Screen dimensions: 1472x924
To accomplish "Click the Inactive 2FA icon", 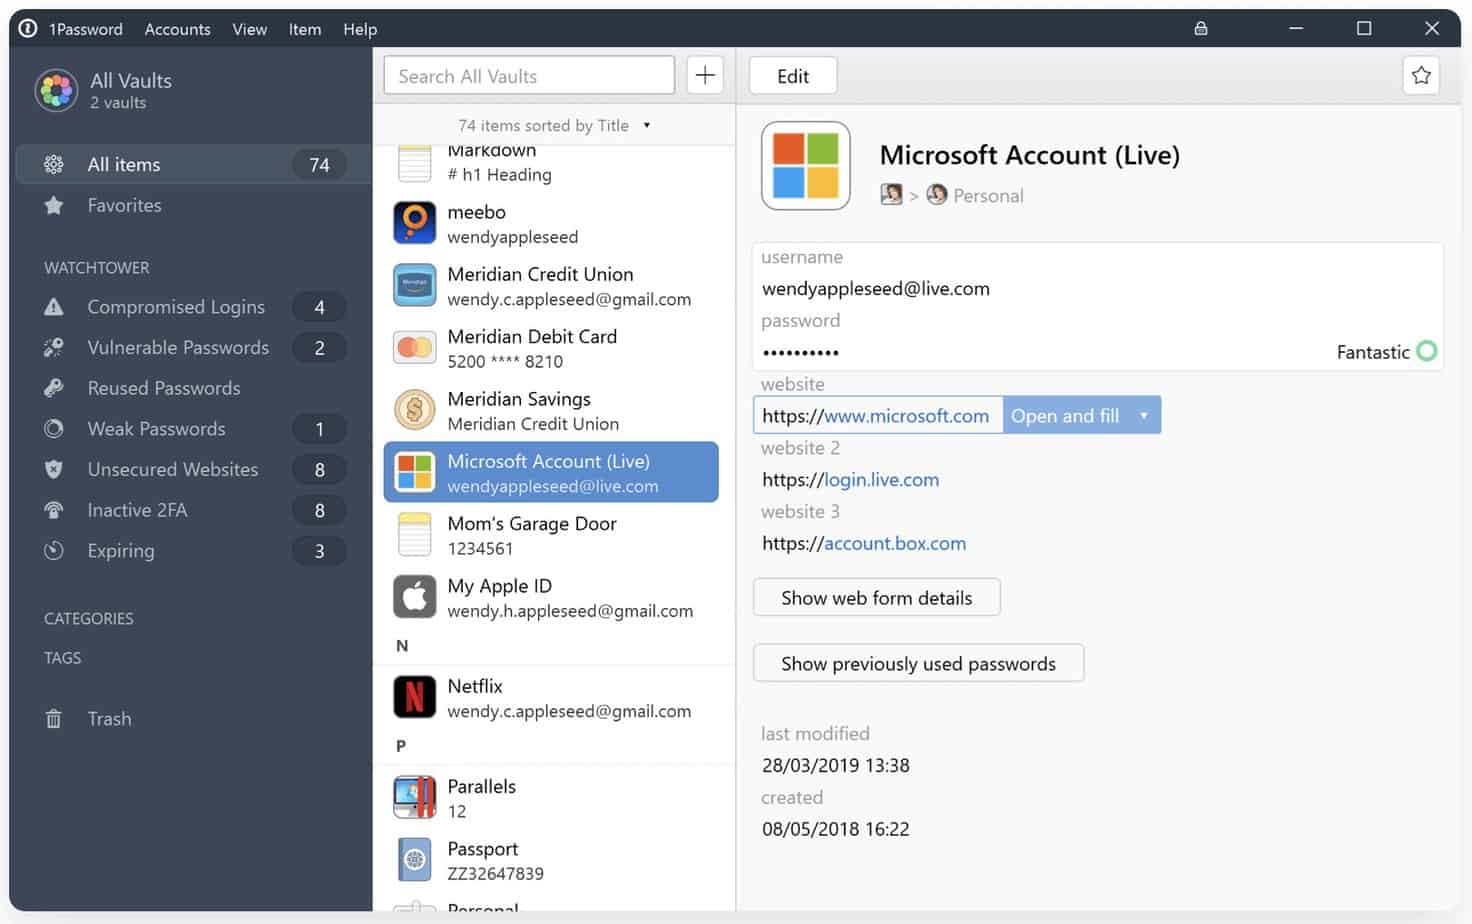I will (54, 510).
